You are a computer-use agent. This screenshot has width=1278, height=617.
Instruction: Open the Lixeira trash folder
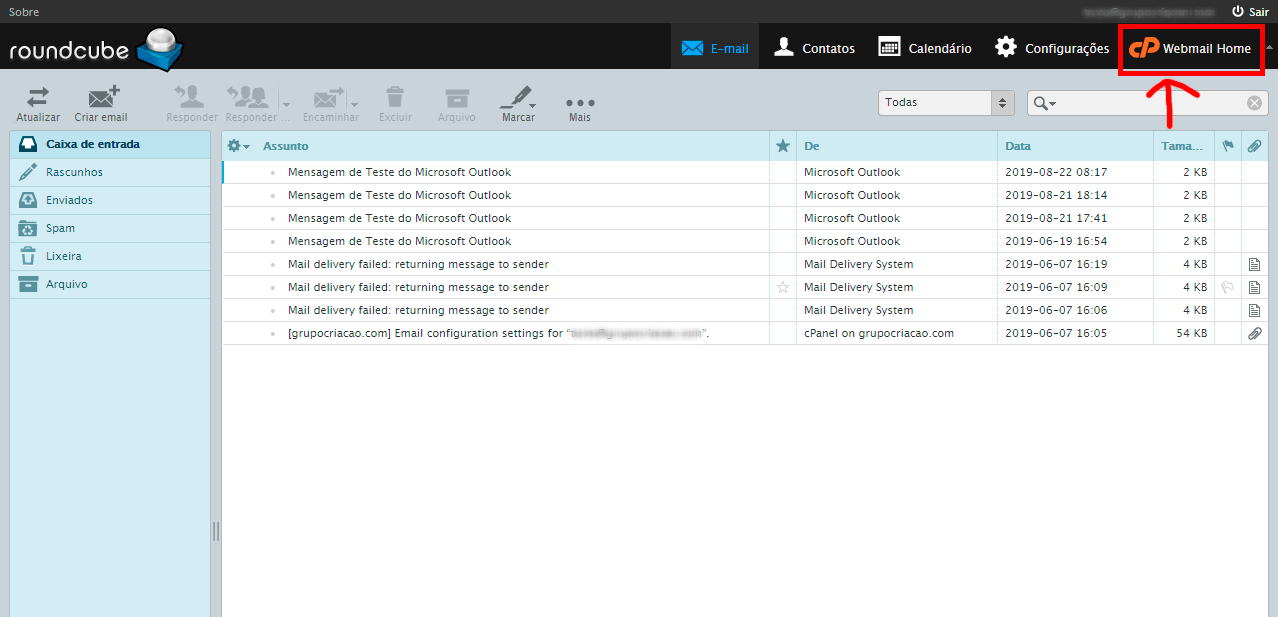(x=66, y=256)
